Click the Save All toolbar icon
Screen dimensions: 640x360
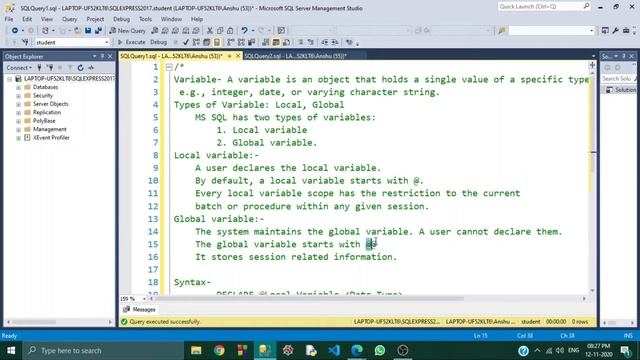pos(98,31)
